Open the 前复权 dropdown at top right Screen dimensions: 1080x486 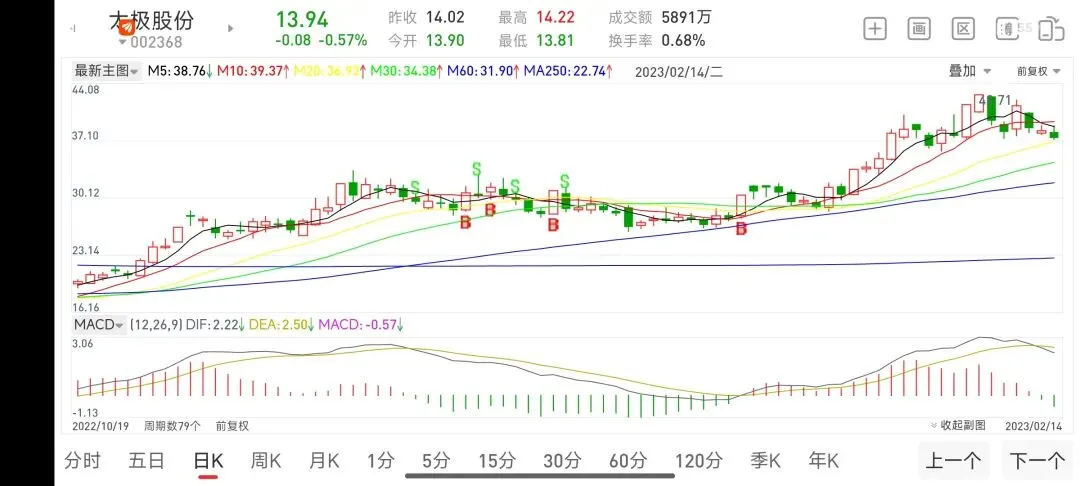tap(1037, 71)
